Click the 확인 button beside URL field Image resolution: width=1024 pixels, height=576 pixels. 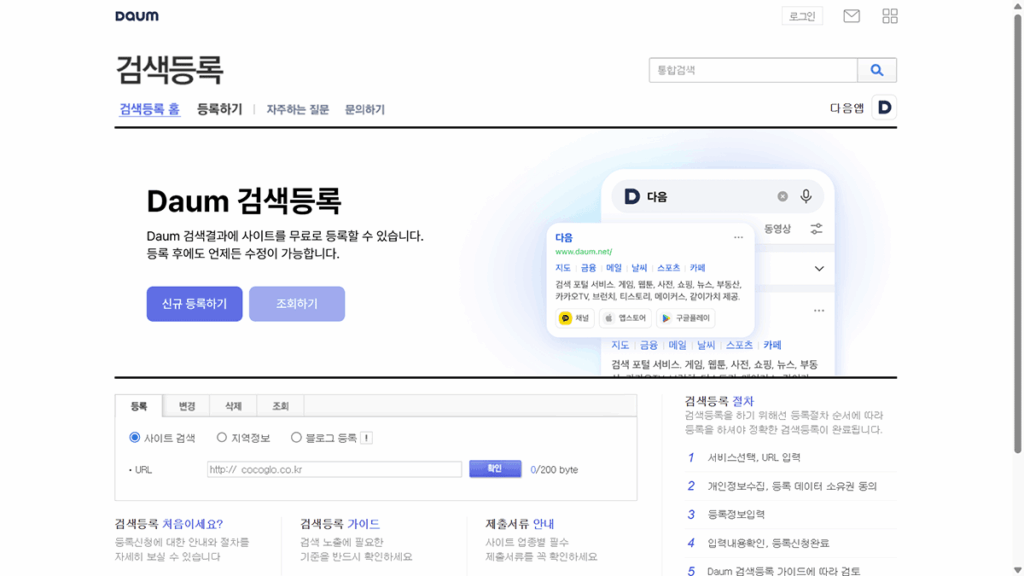495,469
